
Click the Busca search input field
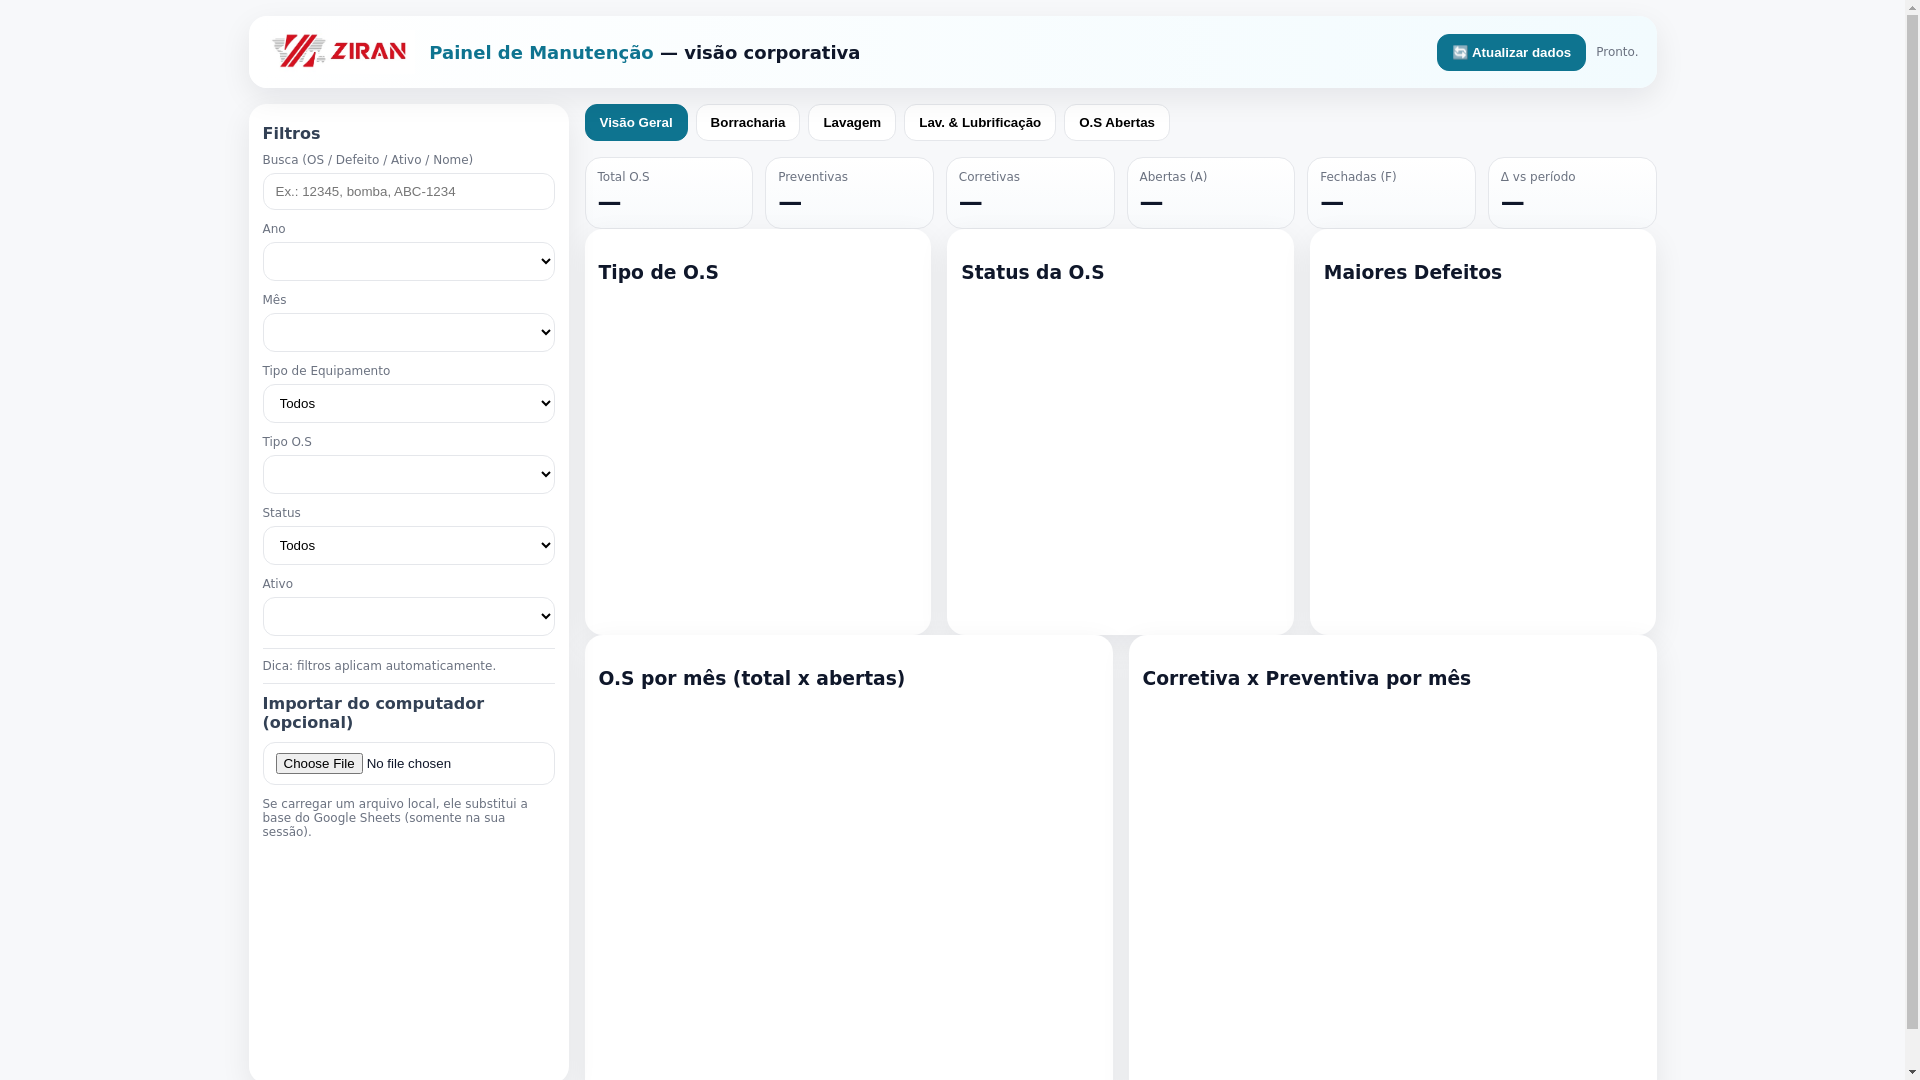click(x=408, y=191)
